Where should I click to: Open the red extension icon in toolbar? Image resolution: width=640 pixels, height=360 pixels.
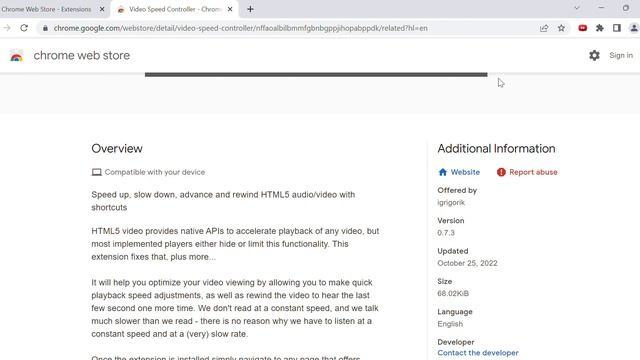[582, 28]
